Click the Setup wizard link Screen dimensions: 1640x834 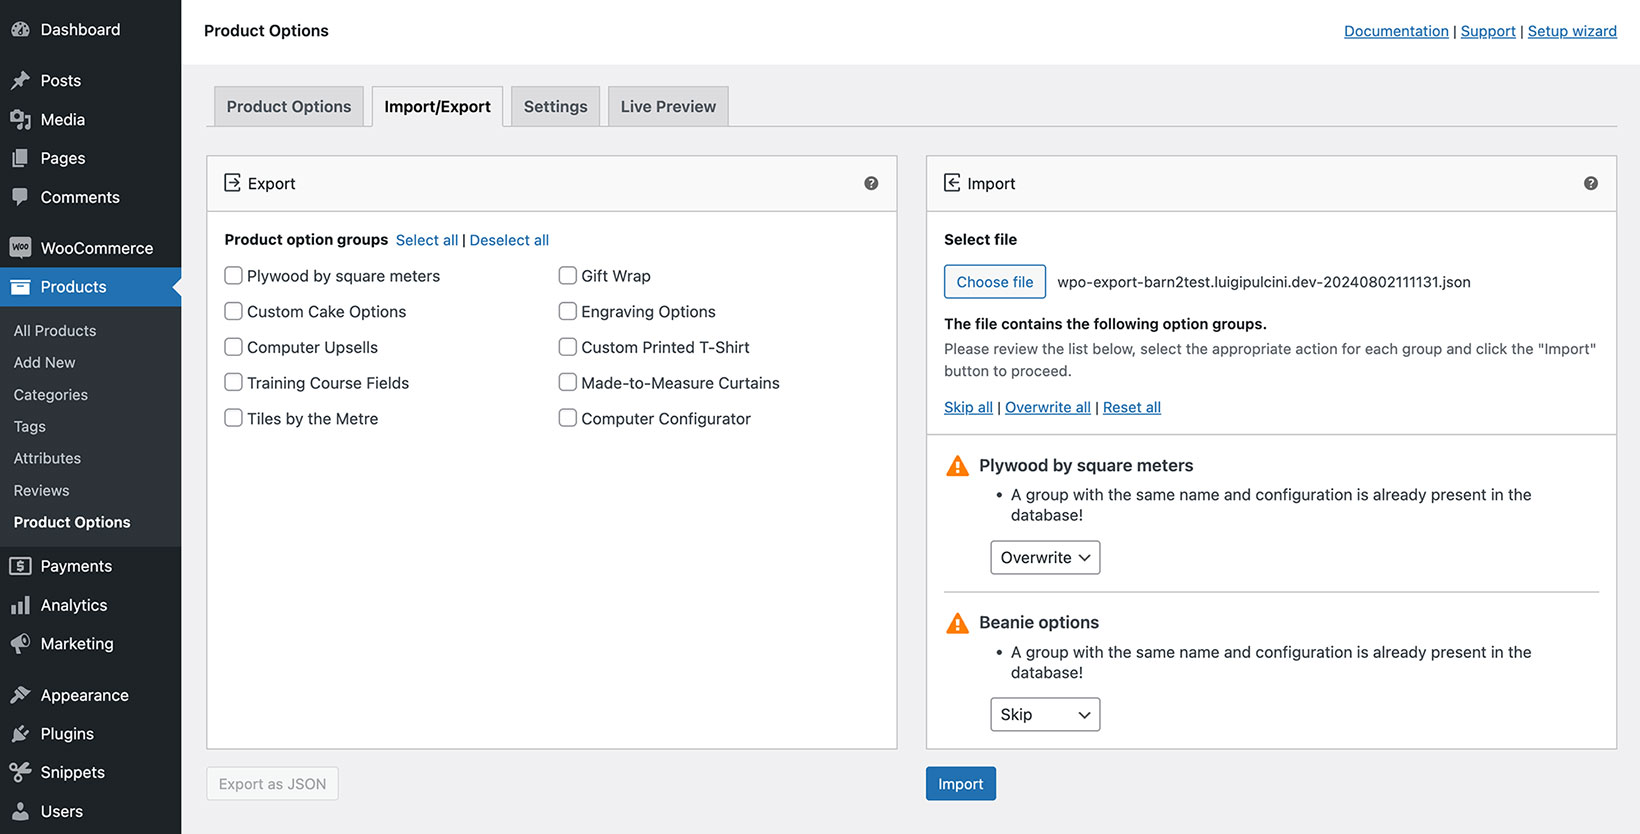click(x=1572, y=31)
